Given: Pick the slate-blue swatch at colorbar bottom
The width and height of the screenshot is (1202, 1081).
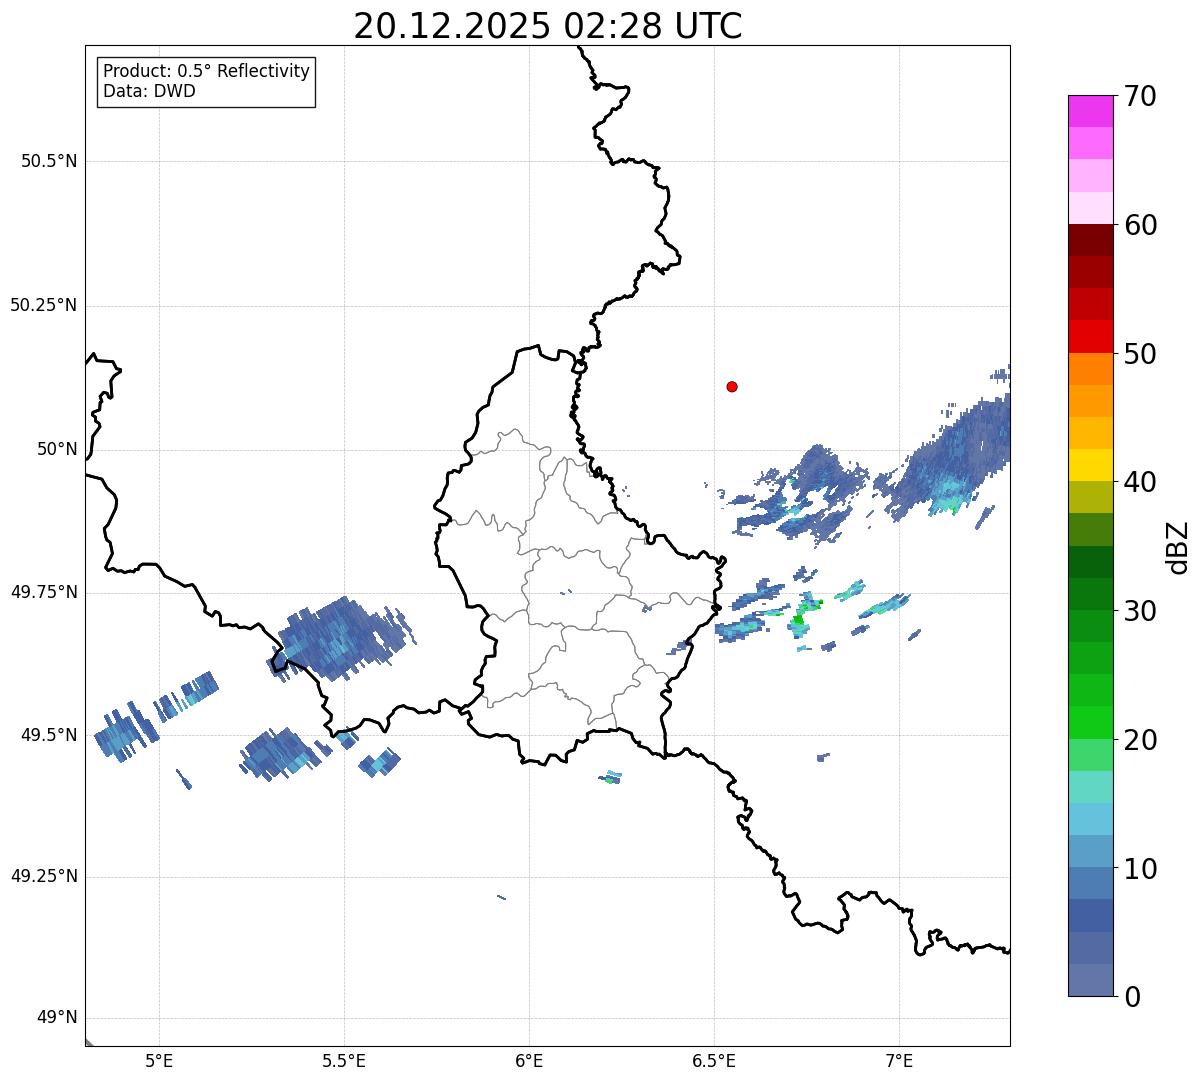Looking at the screenshot, I should click(x=1090, y=980).
